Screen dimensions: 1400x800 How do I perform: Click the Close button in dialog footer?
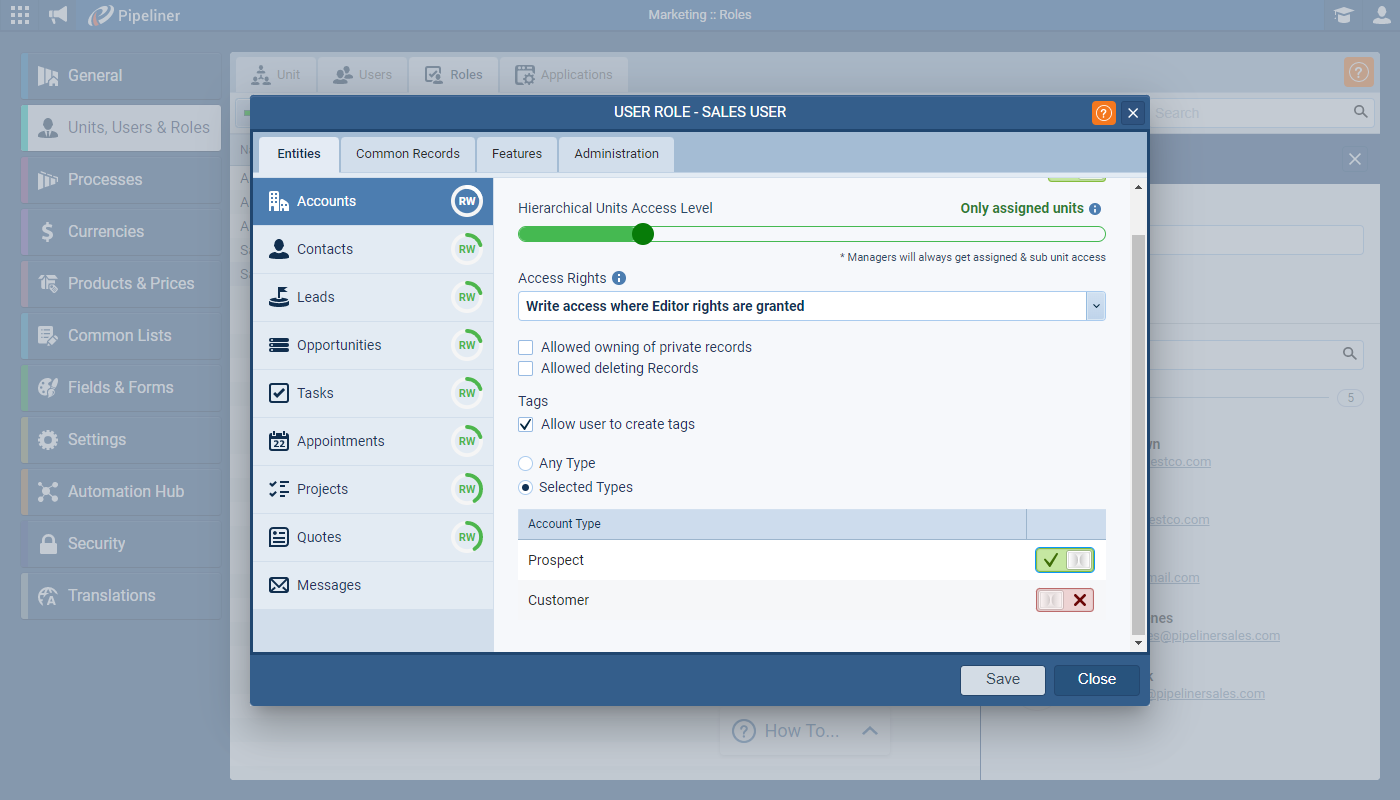point(1096,680)
